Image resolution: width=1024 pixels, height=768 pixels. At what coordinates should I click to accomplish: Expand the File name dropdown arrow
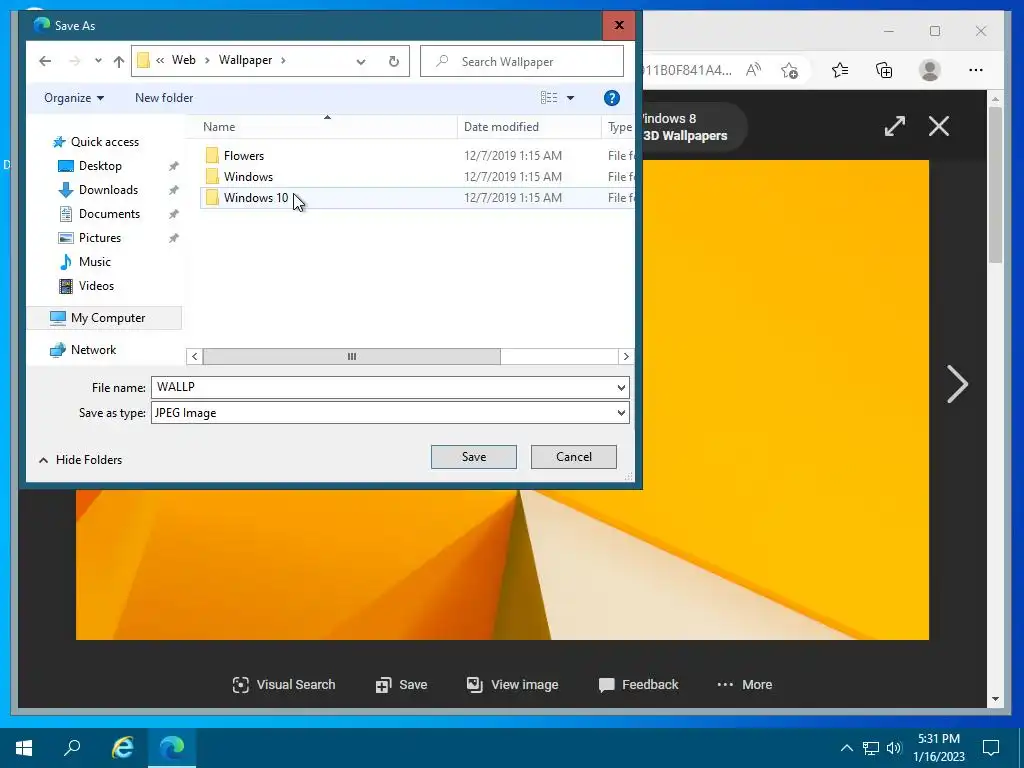621,387
